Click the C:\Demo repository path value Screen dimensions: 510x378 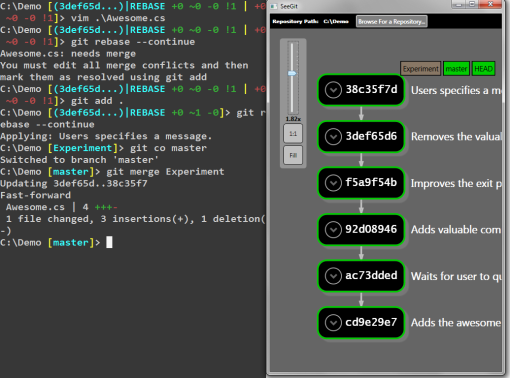click(x=336, y=21)
